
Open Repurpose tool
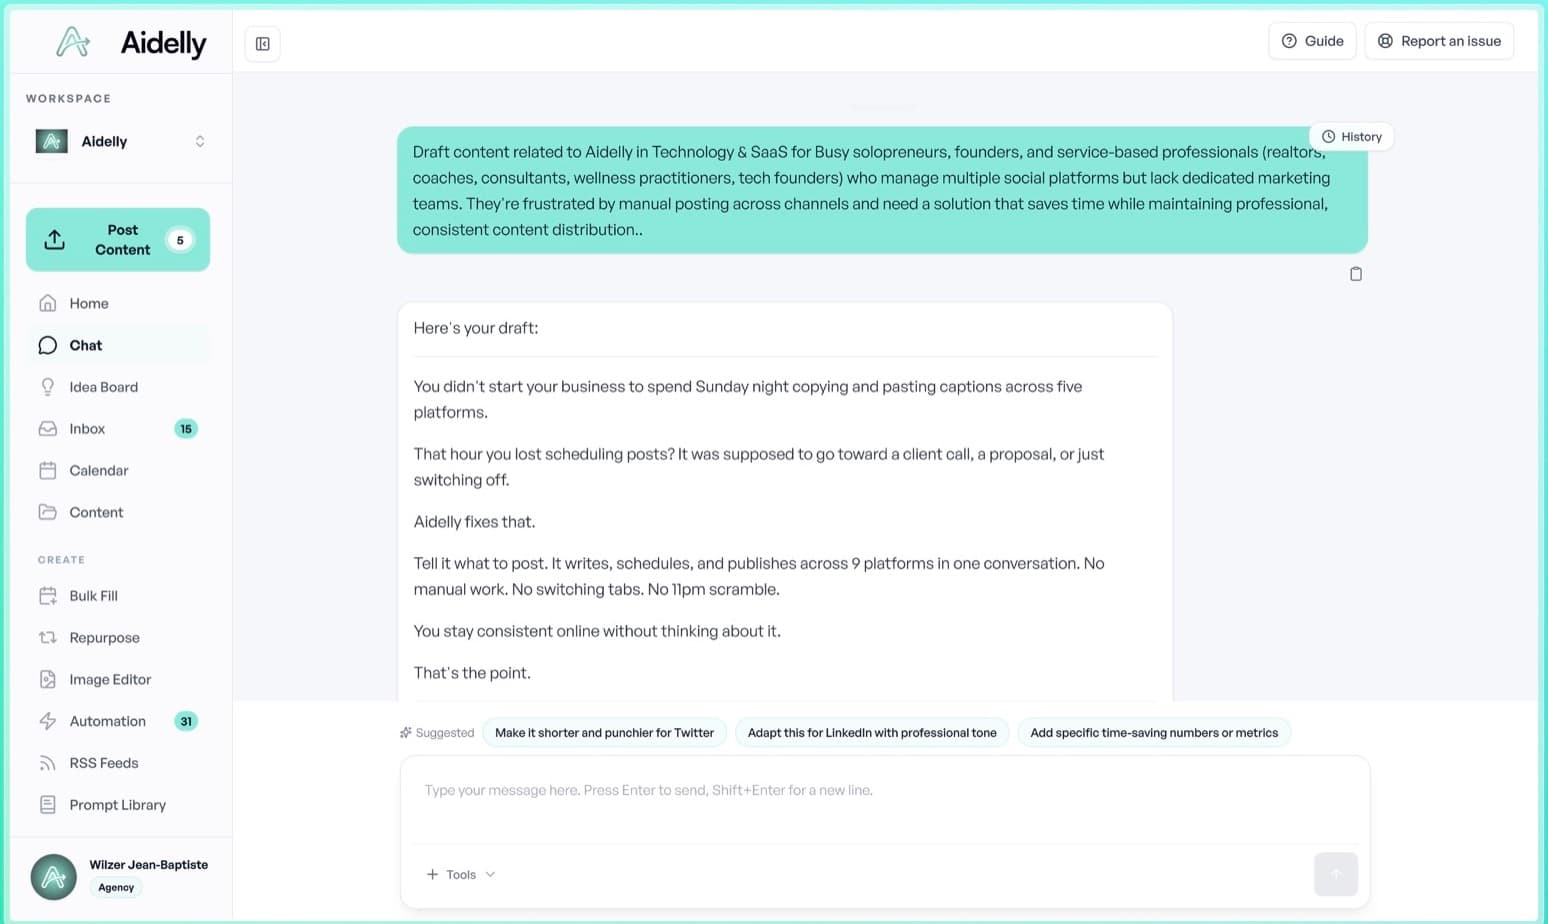[x=118, y=638]
